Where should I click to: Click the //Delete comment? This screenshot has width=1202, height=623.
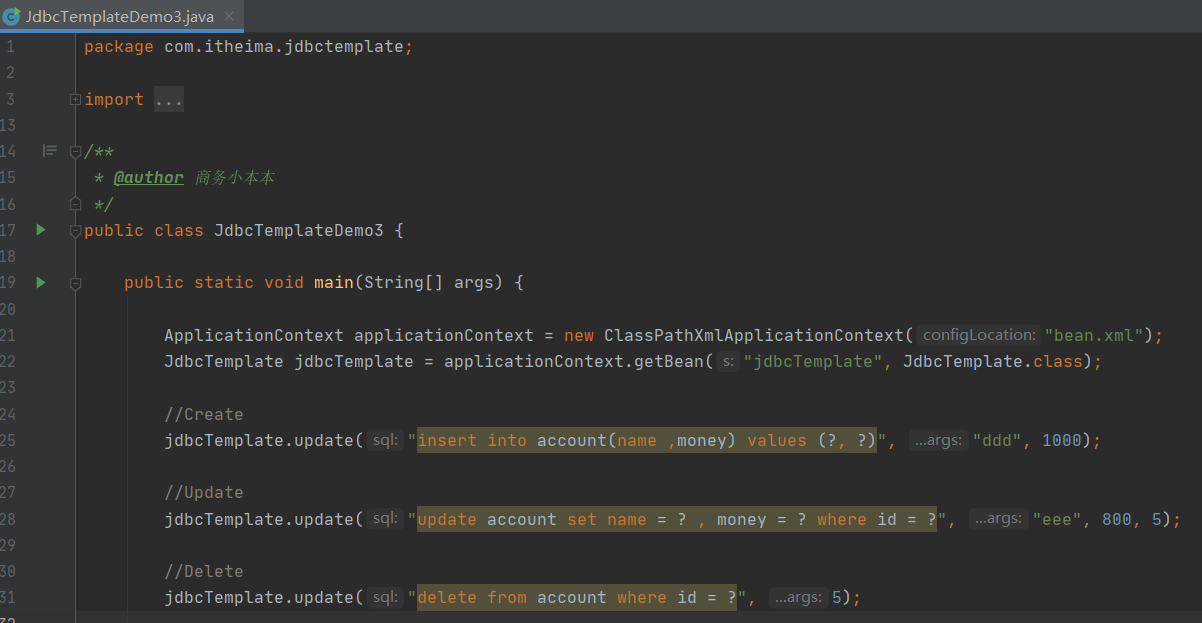point(204,571)
